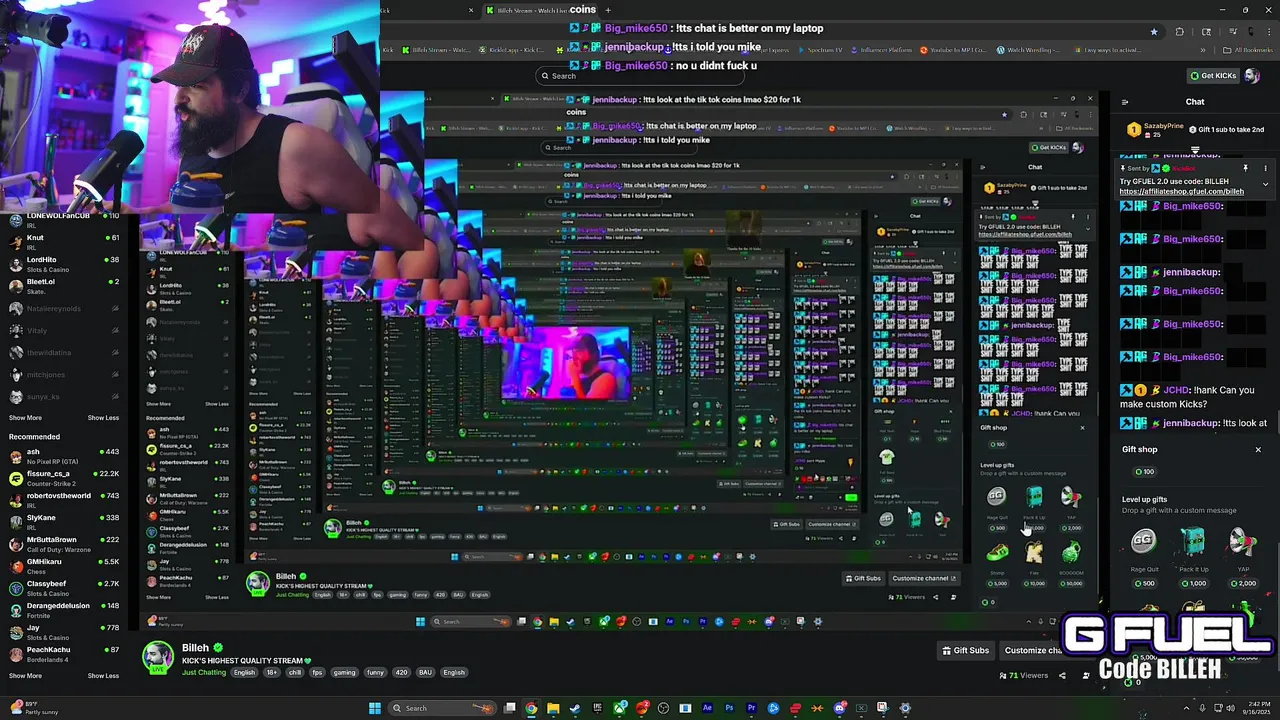Collapse following list with Show Less above Recommended

pos(103,418)
